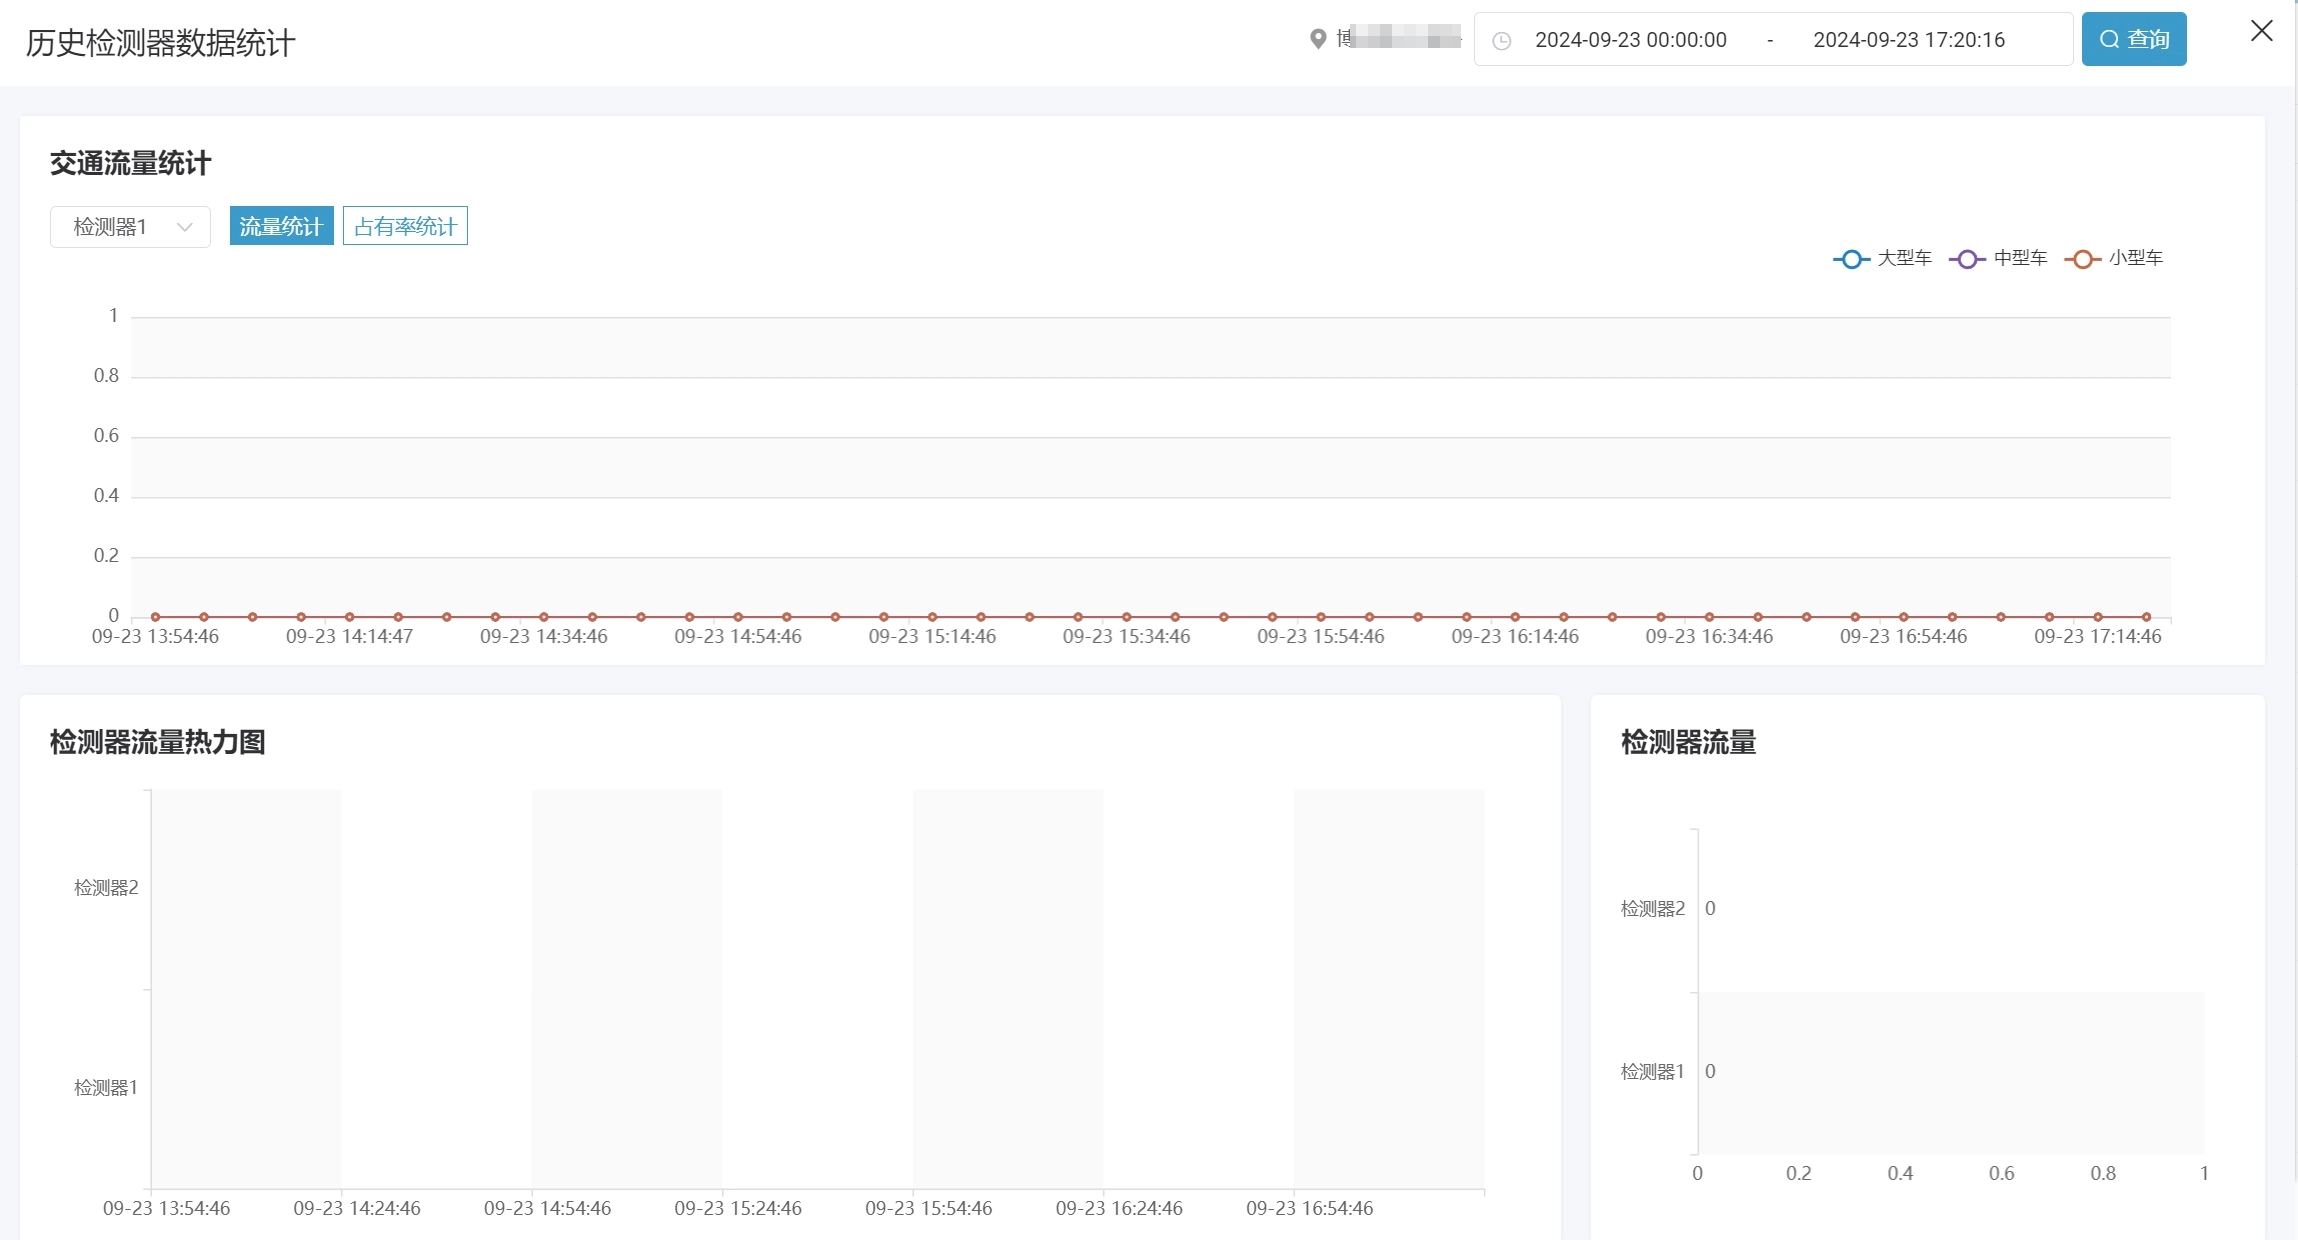Click the magnifier icon on 查询 button

pos(2109,40)
